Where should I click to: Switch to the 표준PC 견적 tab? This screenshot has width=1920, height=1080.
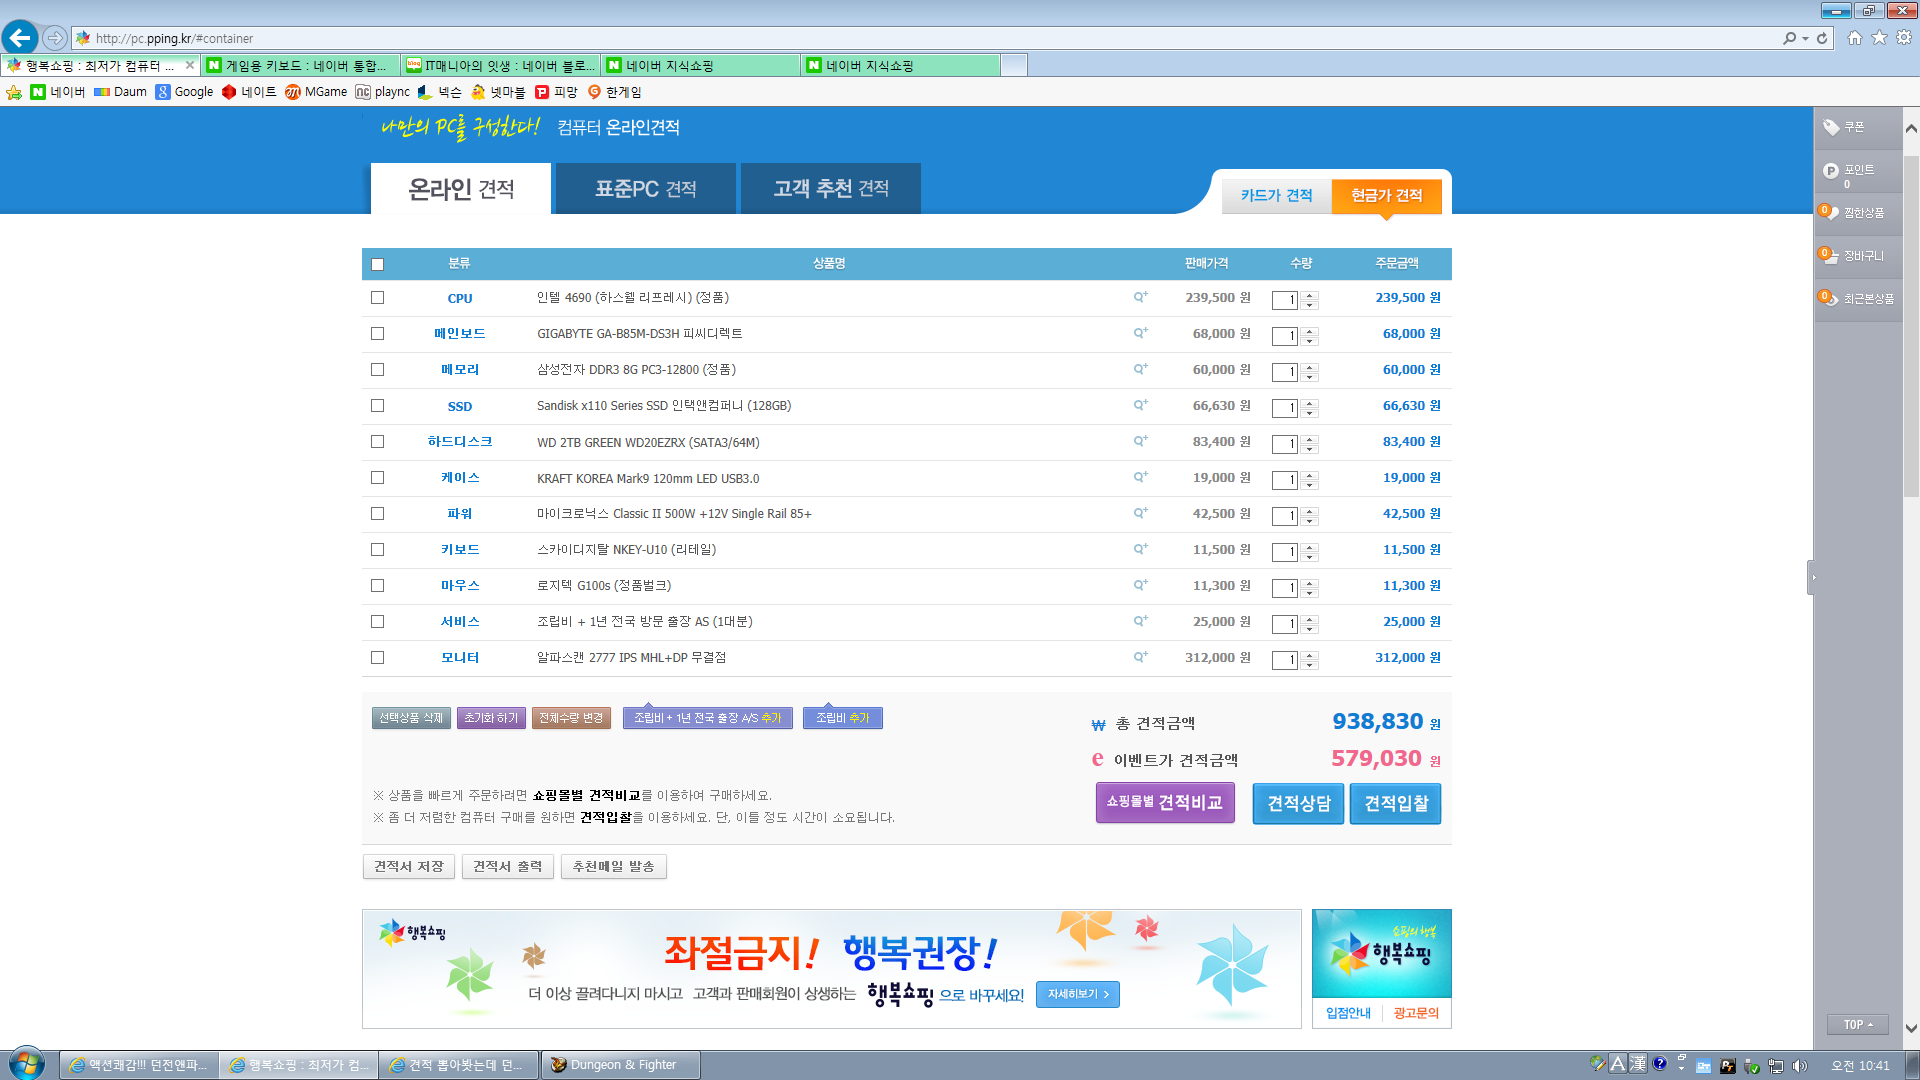(646, 189)
